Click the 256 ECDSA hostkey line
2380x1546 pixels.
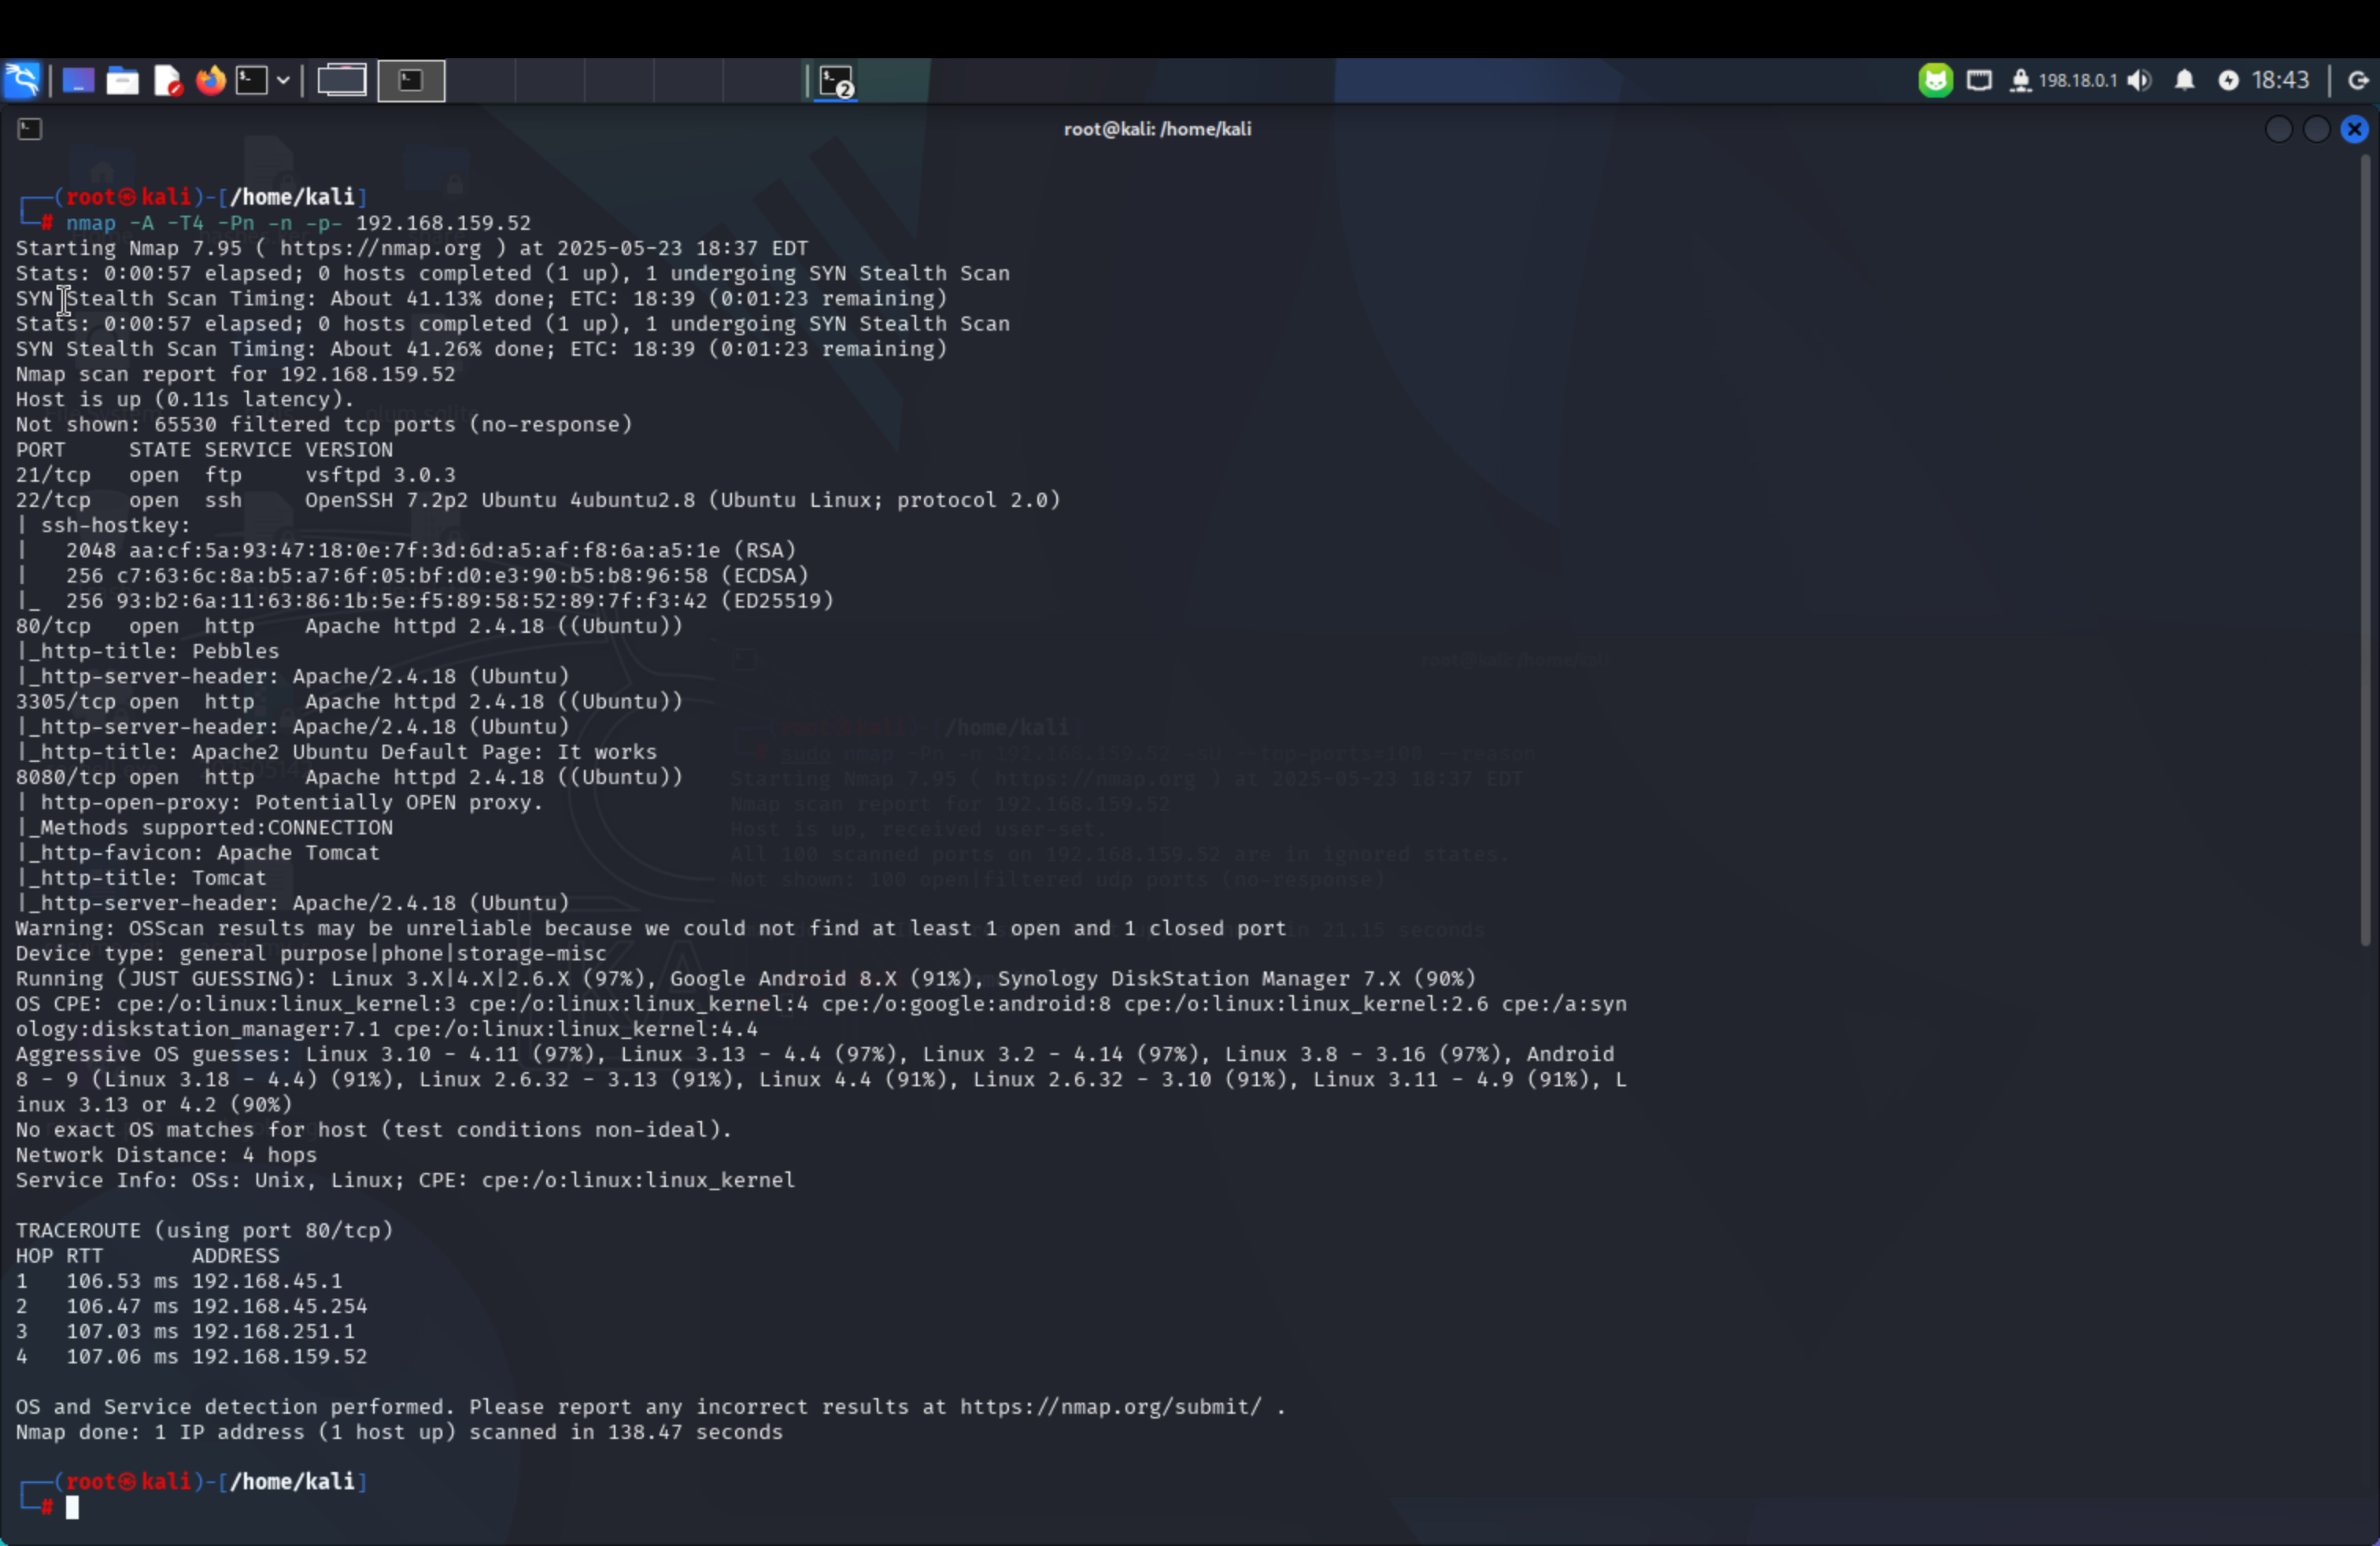[412, 576]
